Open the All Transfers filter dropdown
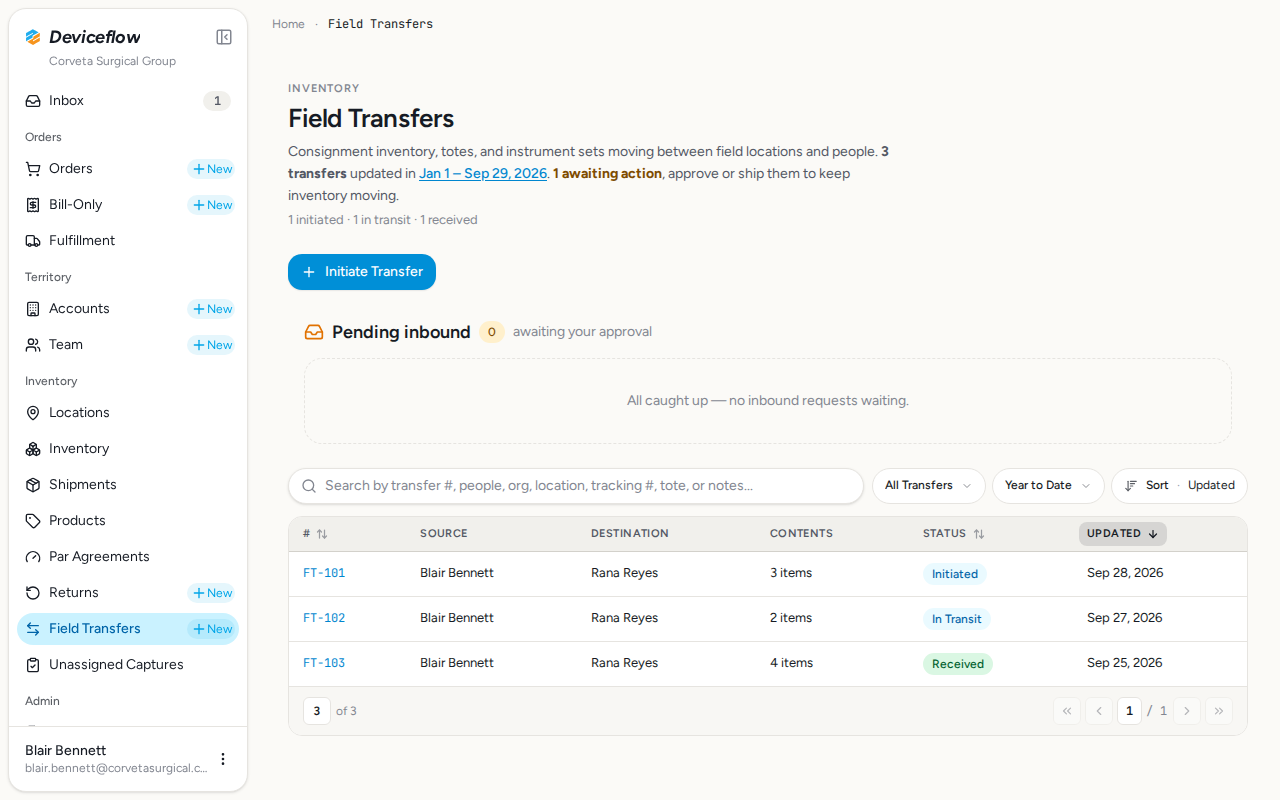The image size is (1280, 800). tap(929, 486)
